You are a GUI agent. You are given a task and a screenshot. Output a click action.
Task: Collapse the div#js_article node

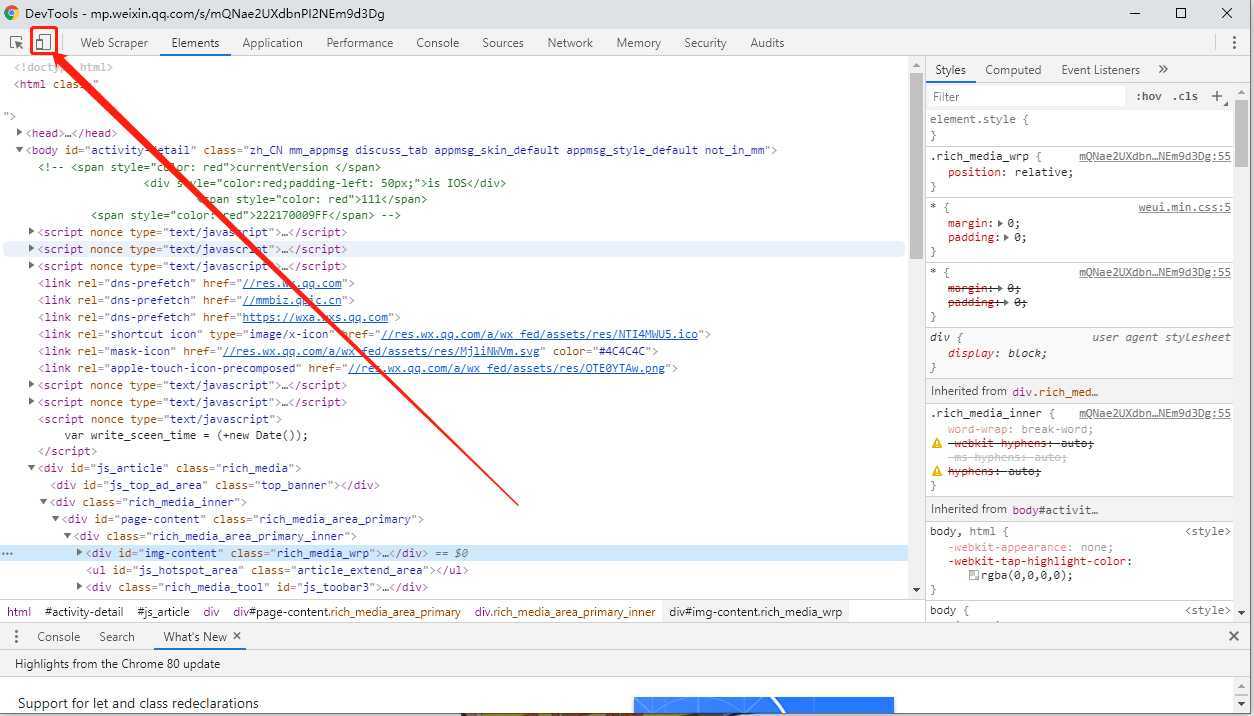(32, 468)
